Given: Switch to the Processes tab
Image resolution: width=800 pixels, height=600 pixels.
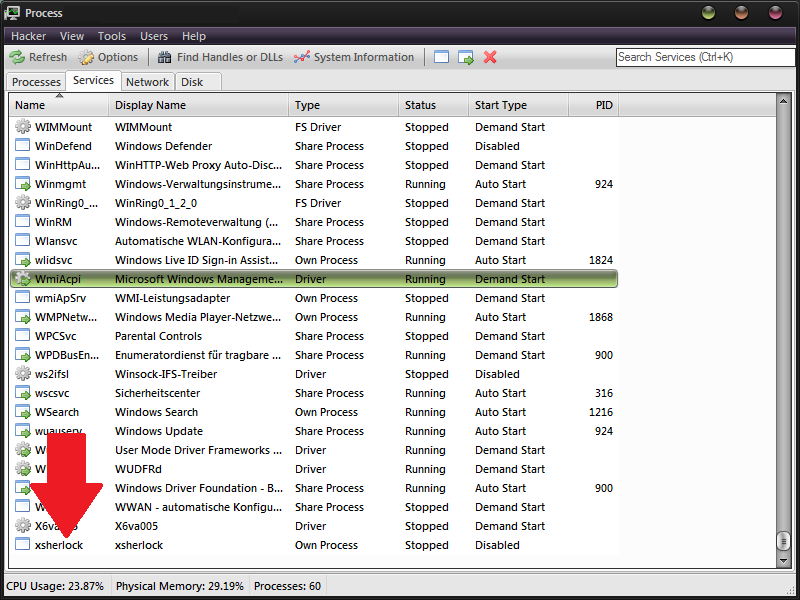Looking at the screenshot, I should pyautogui.click(x=36, y=82).
